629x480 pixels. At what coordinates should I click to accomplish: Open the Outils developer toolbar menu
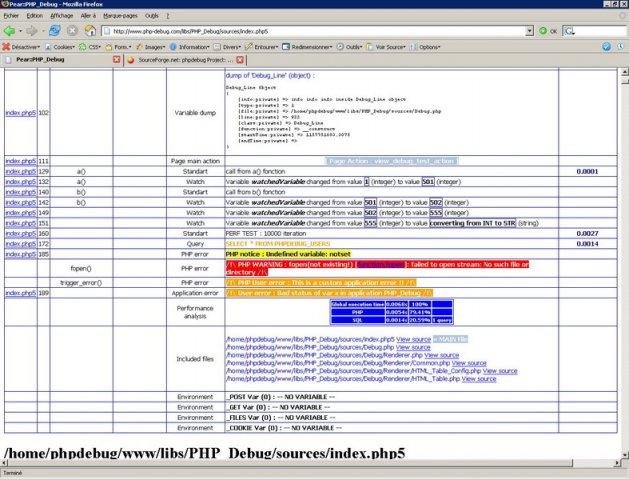(349, 47)
